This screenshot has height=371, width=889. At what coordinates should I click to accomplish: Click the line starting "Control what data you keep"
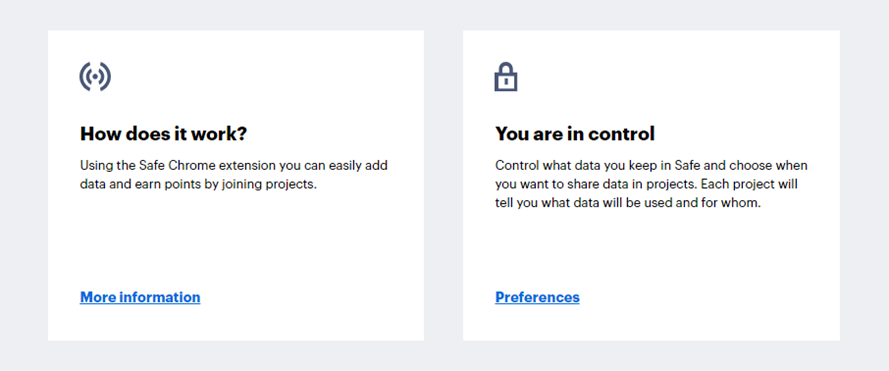point(651,166)
